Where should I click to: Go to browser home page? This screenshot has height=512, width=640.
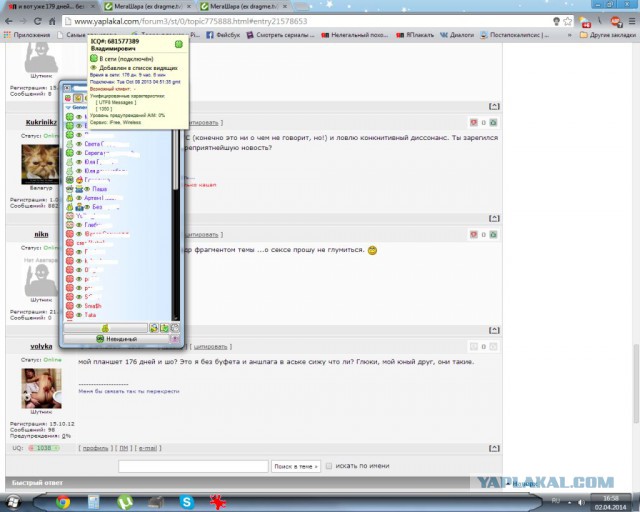click(x=52, y=21)
